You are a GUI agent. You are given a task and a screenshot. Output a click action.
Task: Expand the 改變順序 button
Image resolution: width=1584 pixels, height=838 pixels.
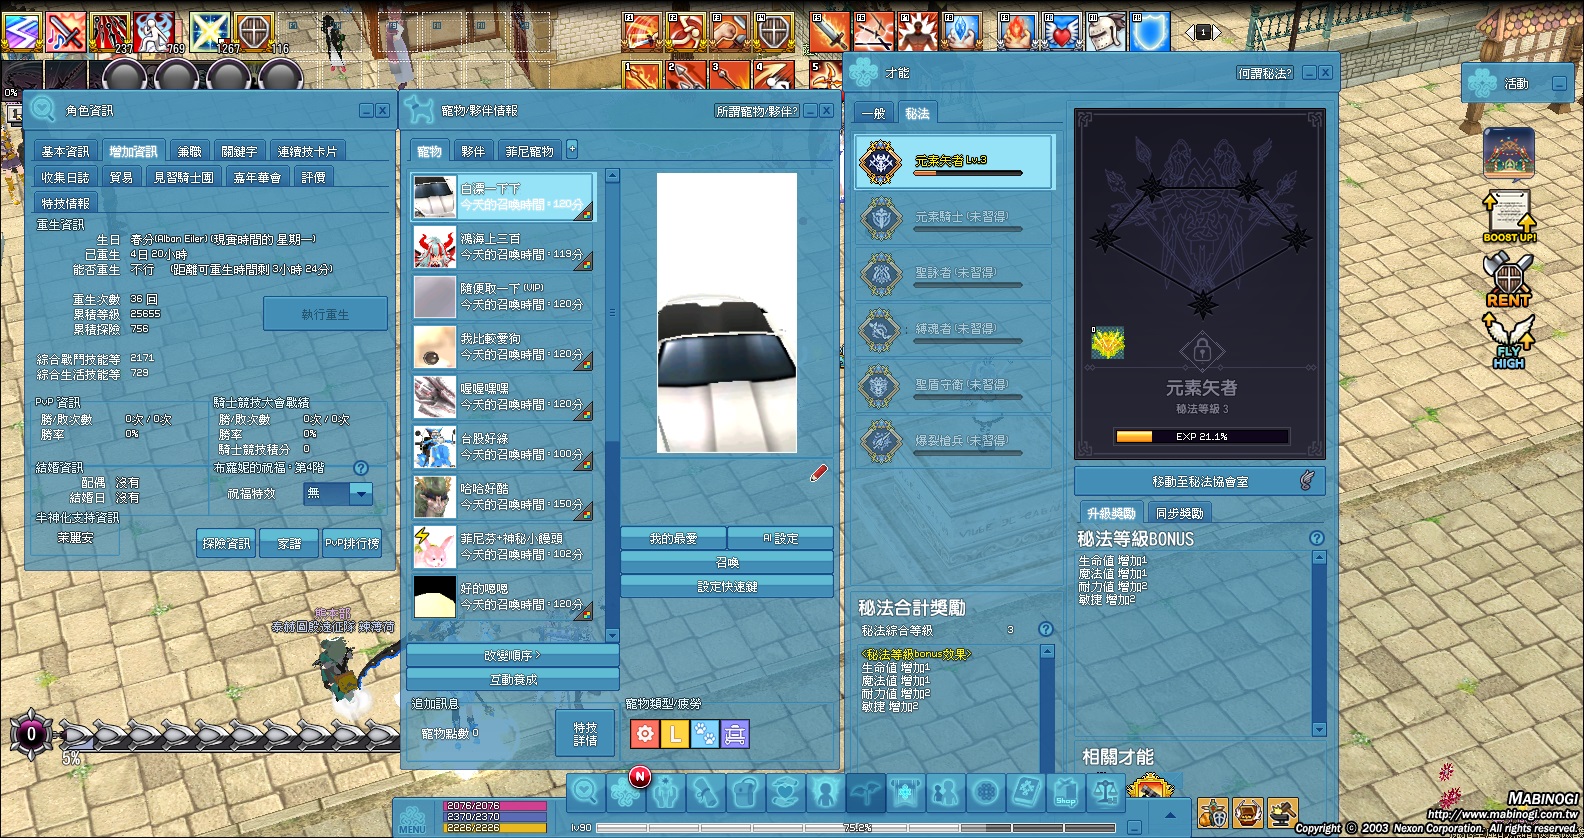[x=512, y=656]
